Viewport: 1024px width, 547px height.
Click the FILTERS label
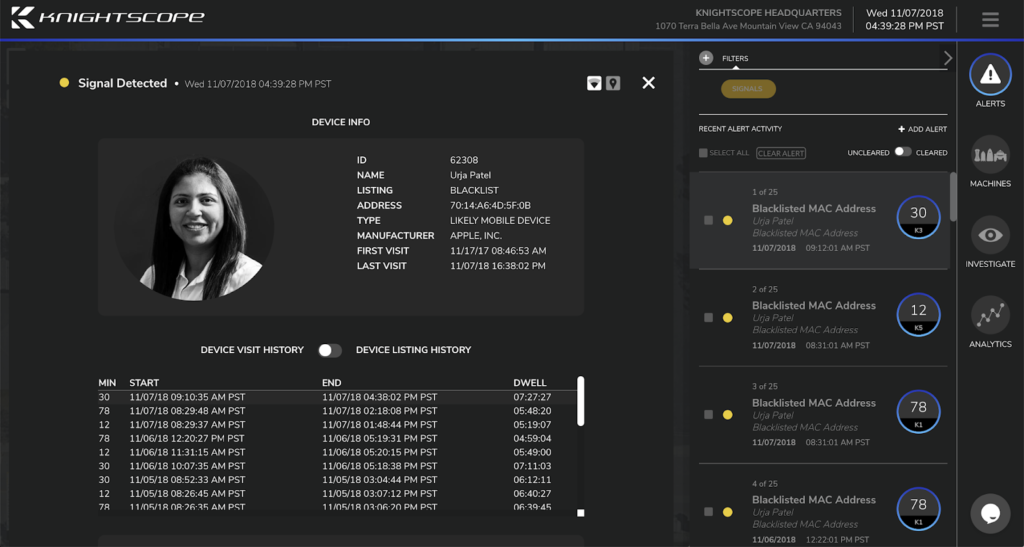tap(735, 58)
